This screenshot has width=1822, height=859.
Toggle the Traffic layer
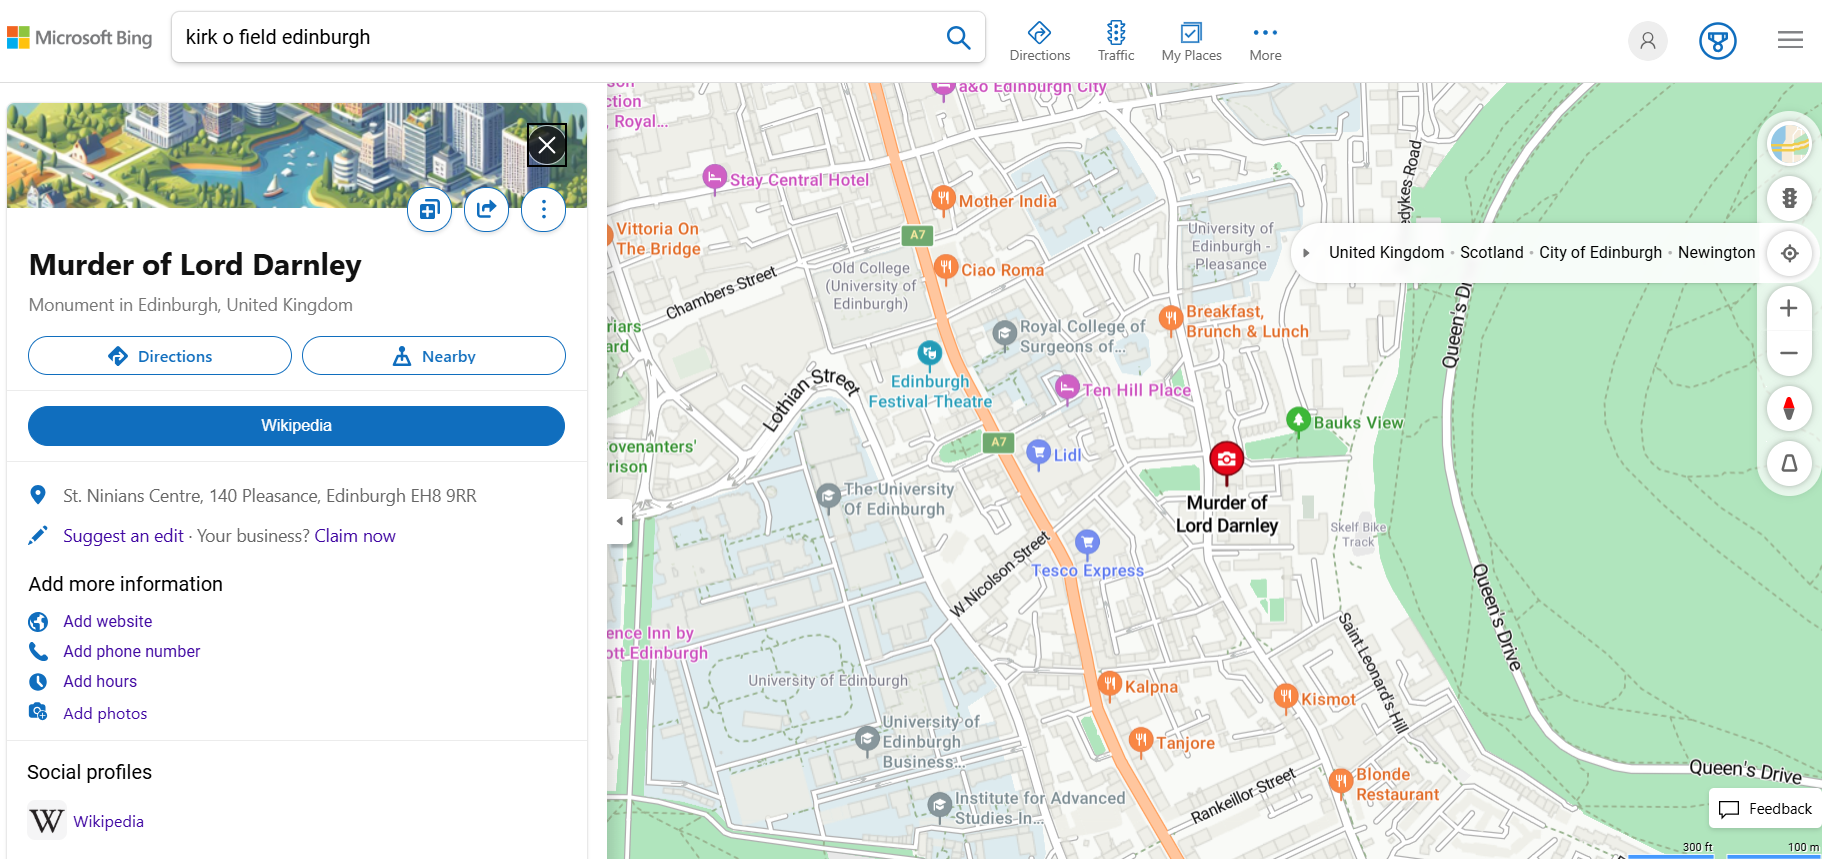1116,41
